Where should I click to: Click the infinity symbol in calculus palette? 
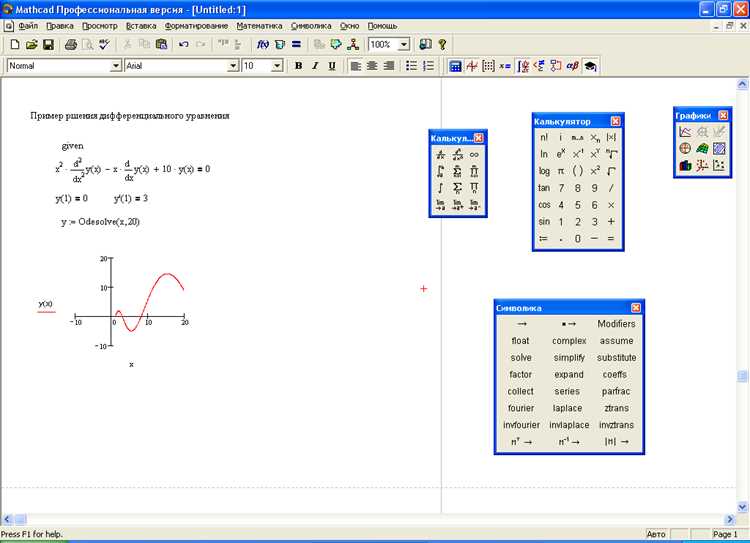474,155
